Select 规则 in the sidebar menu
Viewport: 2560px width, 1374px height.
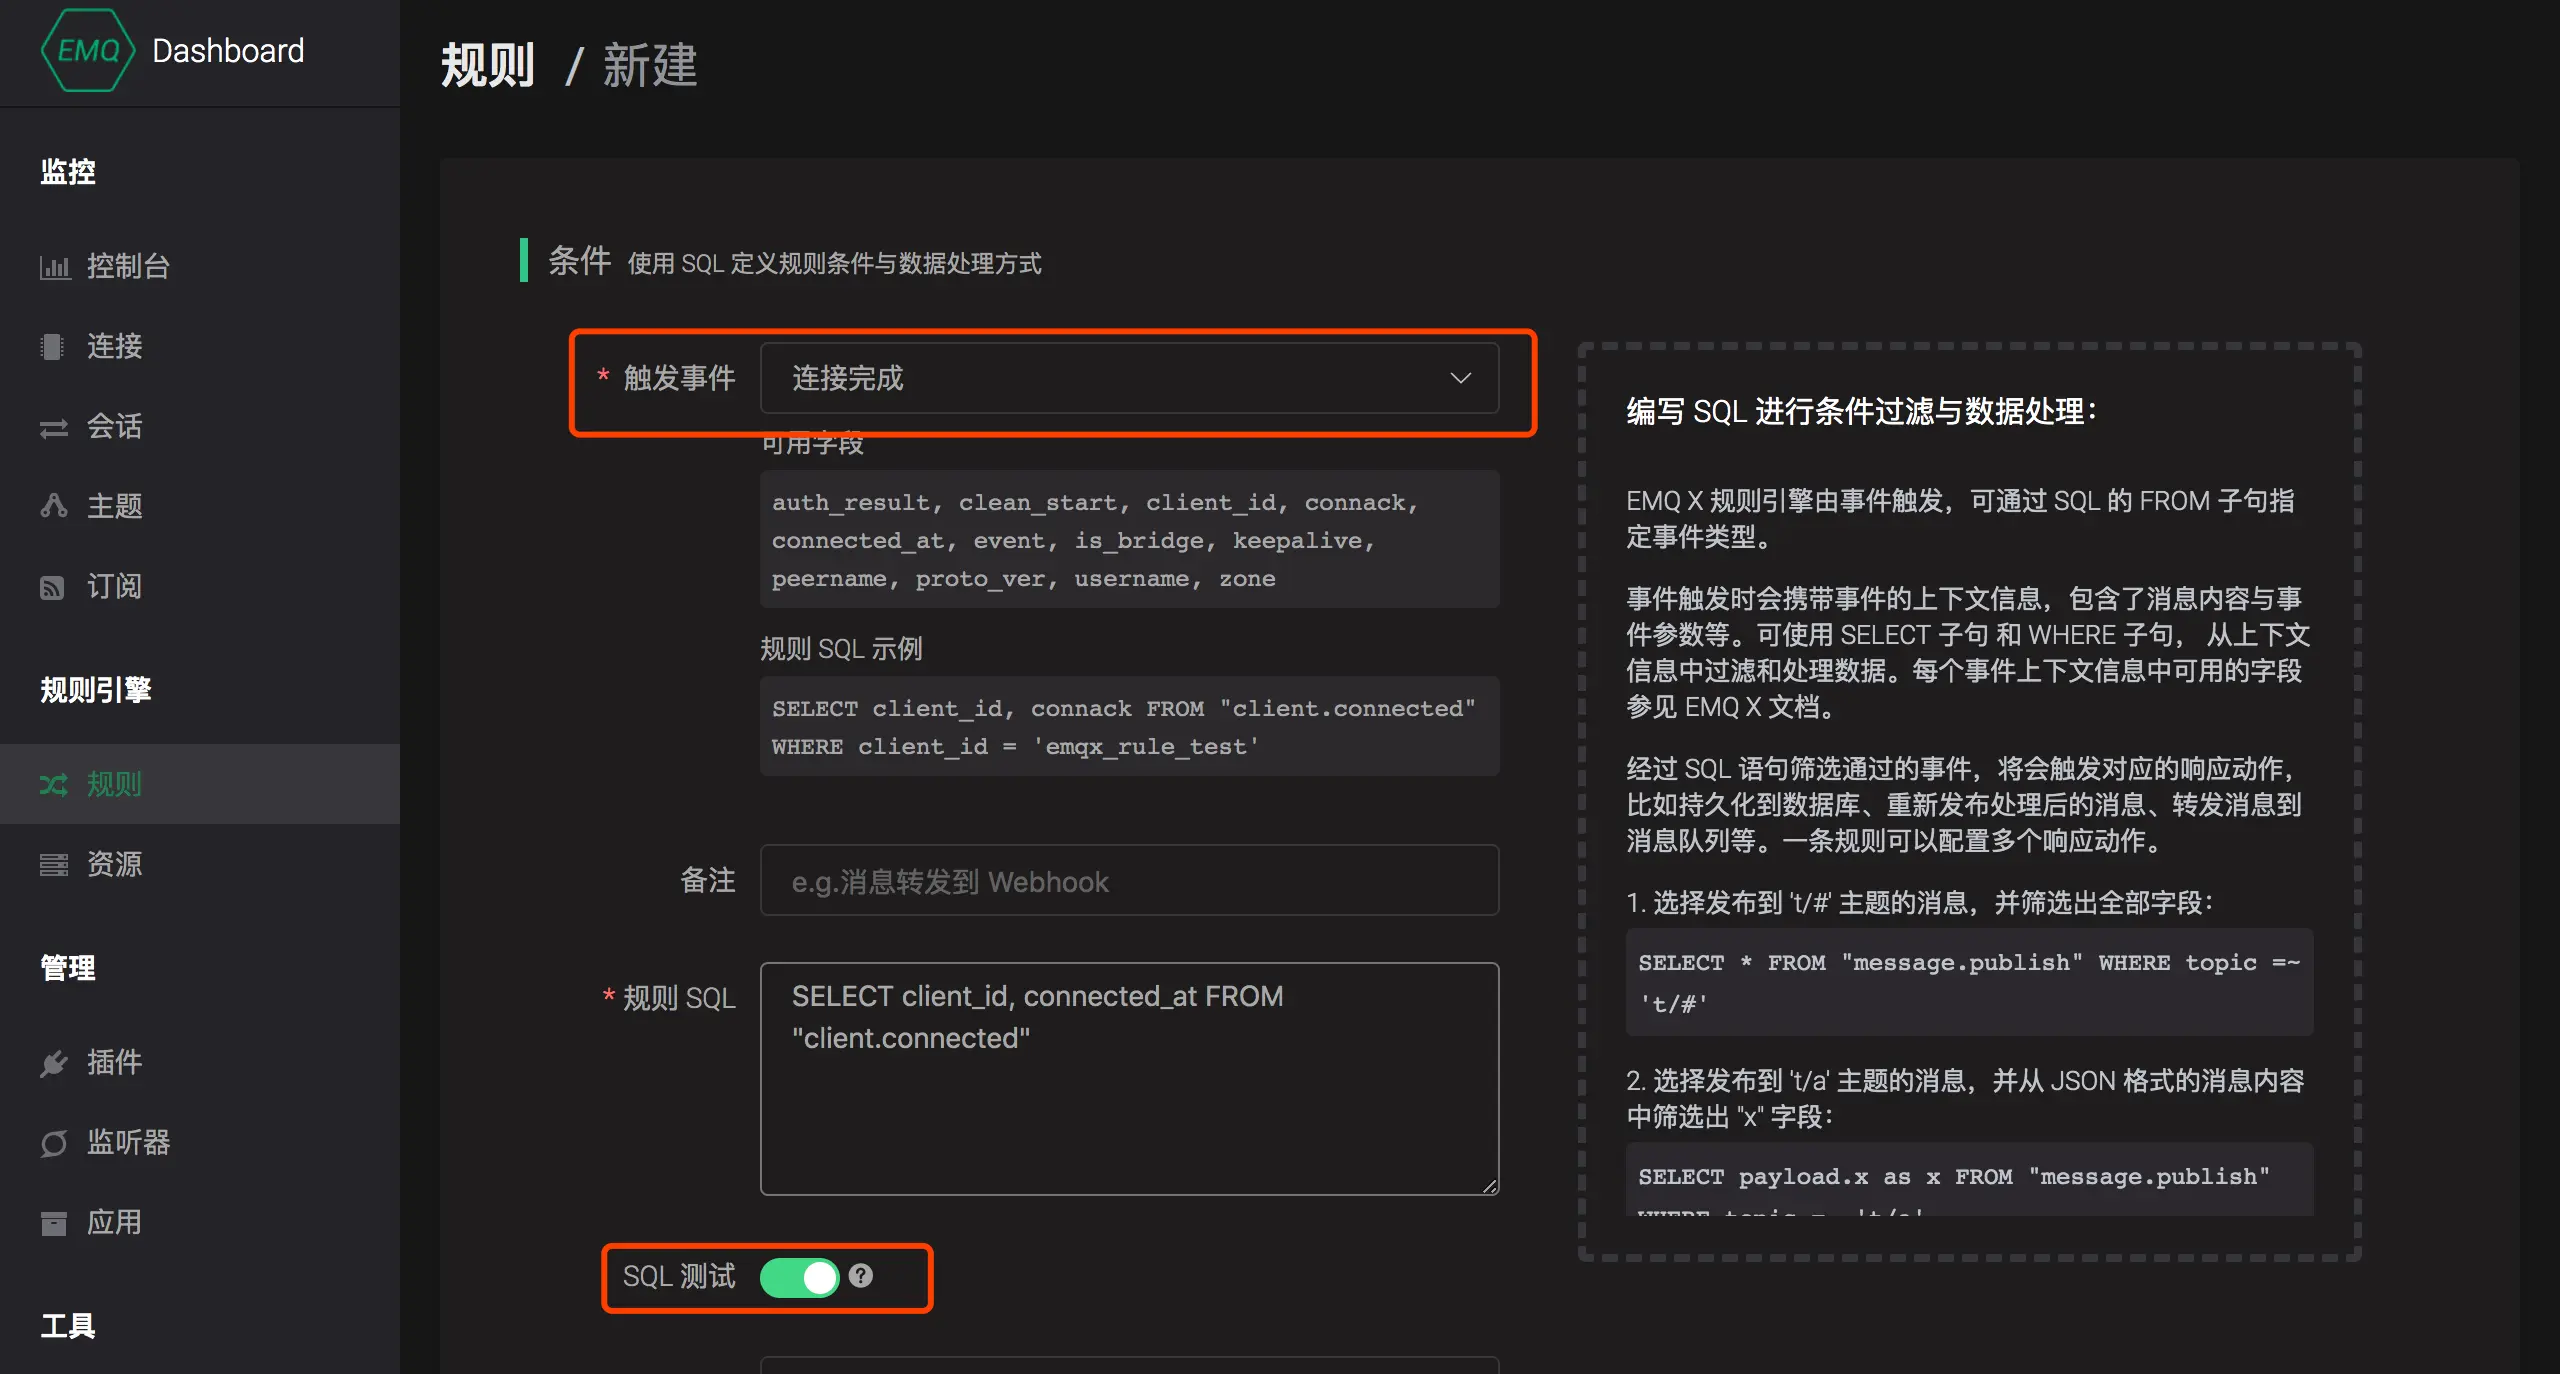(x=114, y=784)
